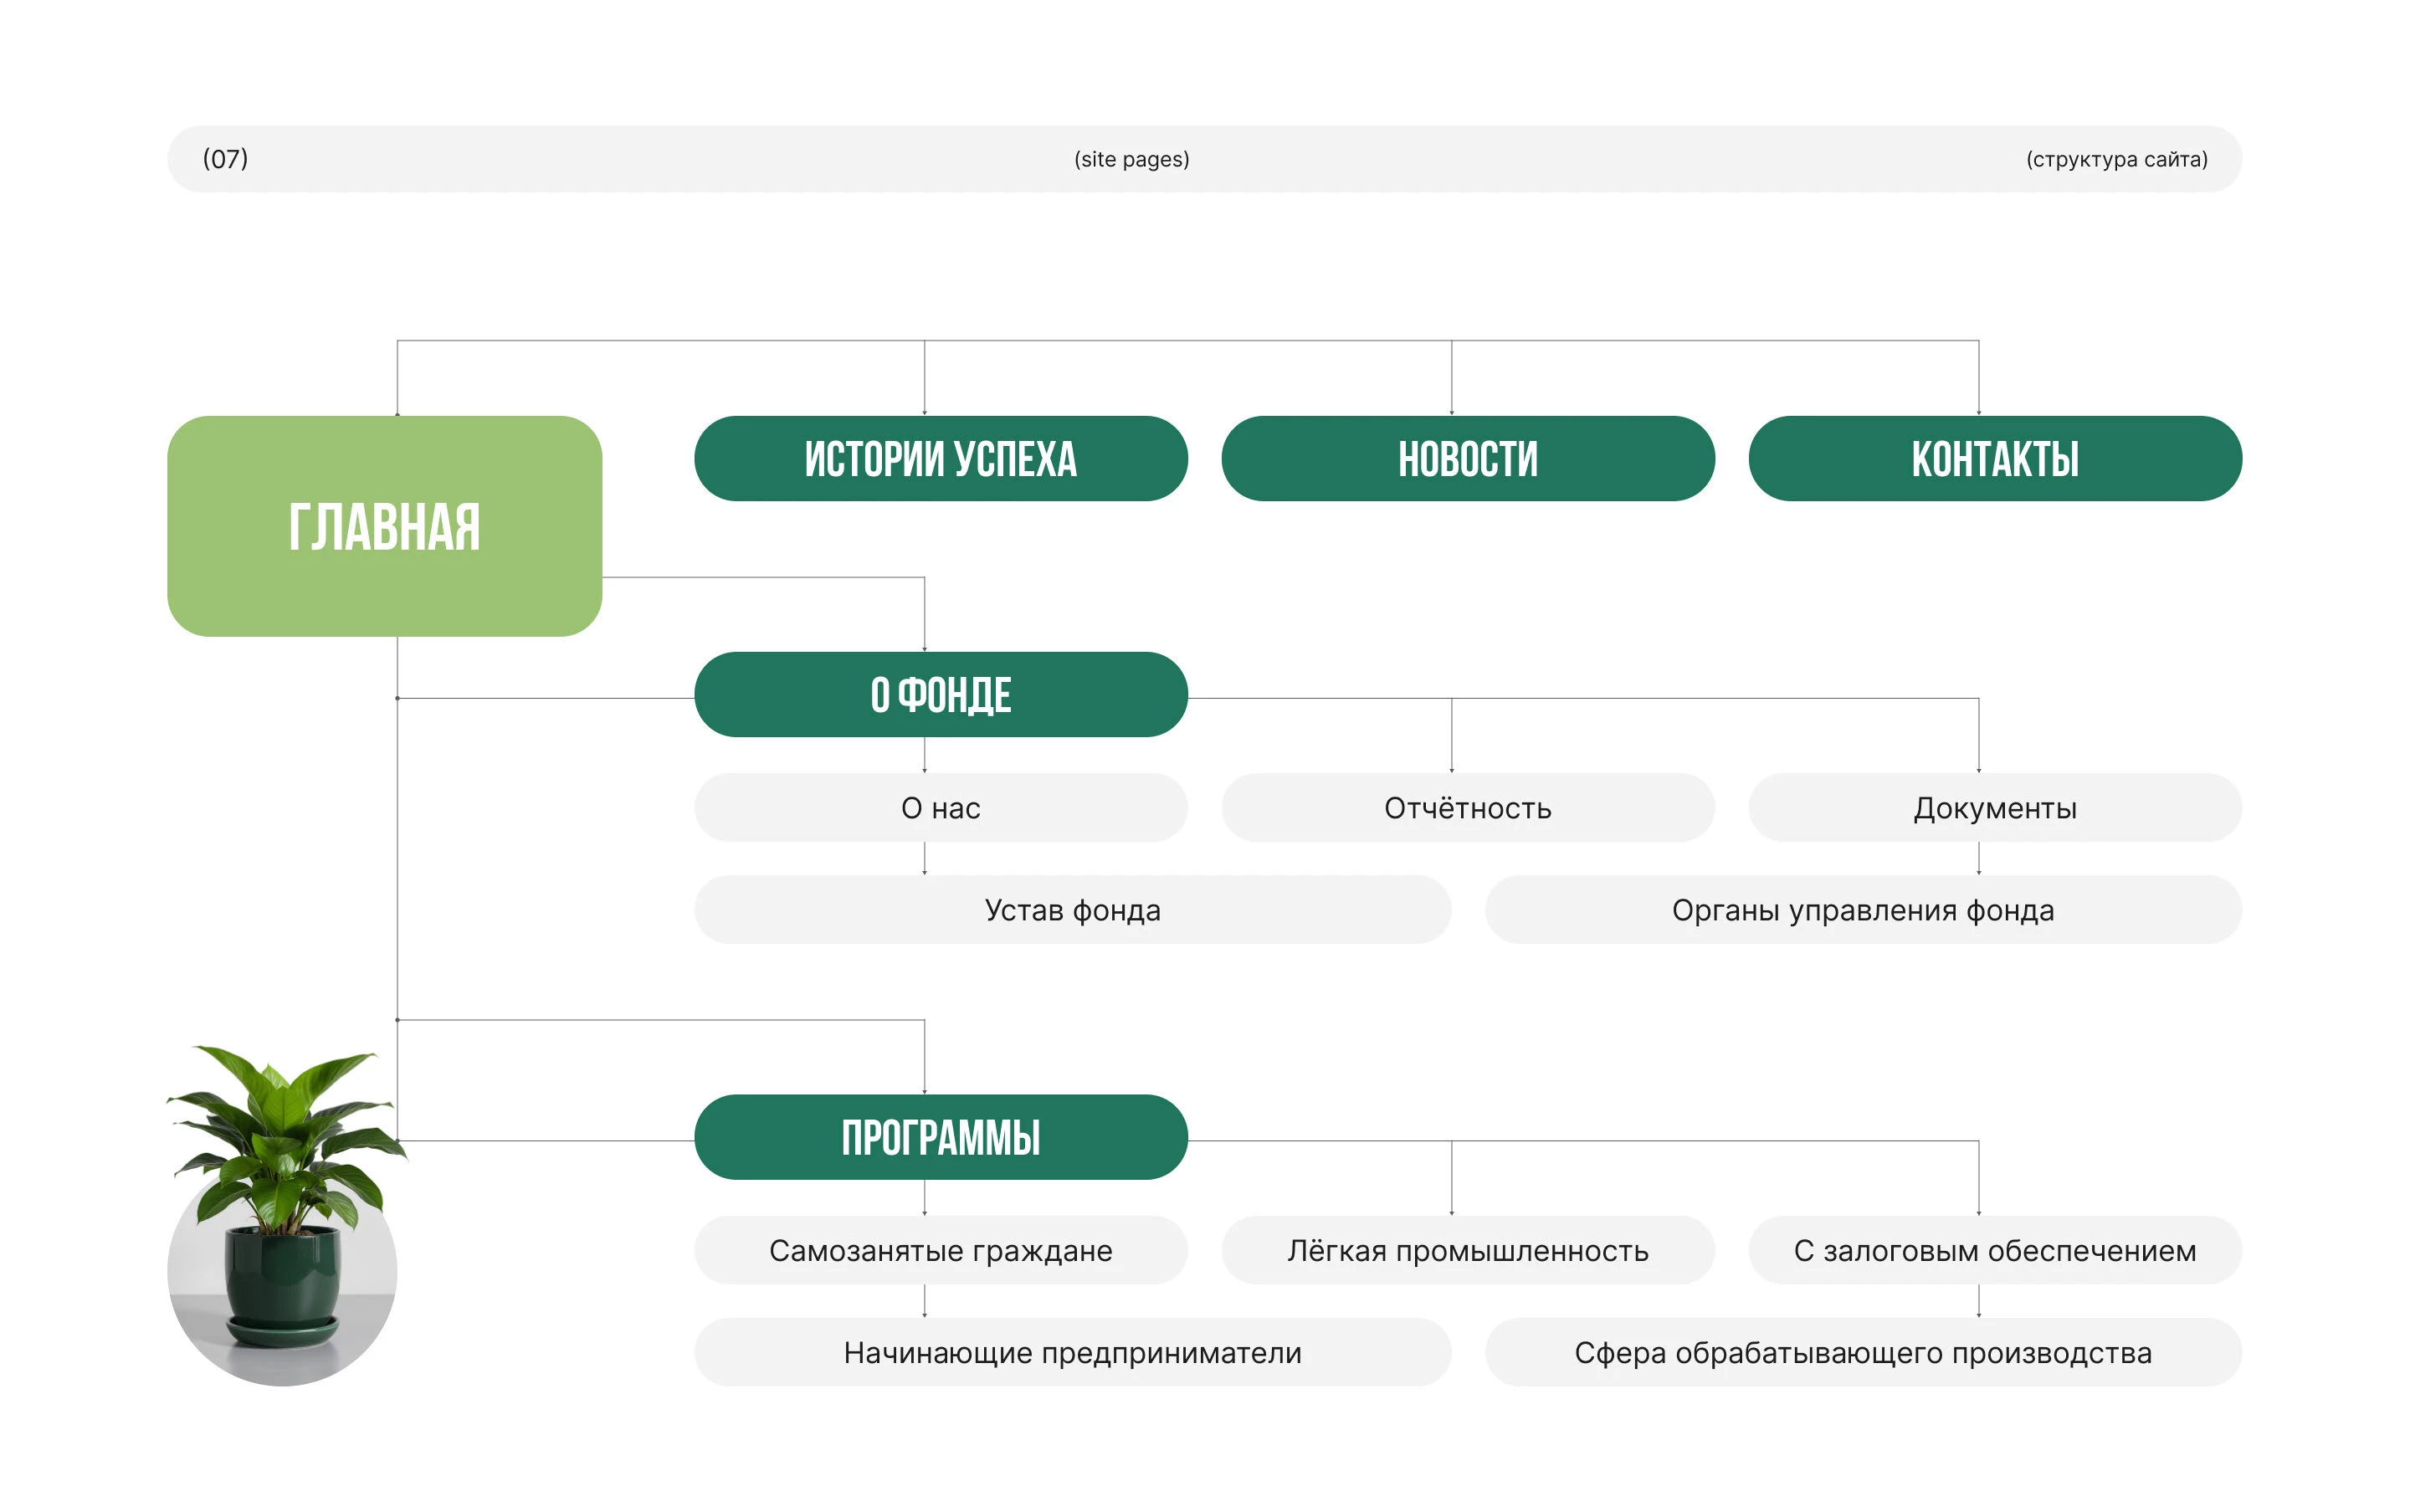Select Самозанятые граждане program pill
This screenshot has height=1512, width=2410.
coord(940,1250)
